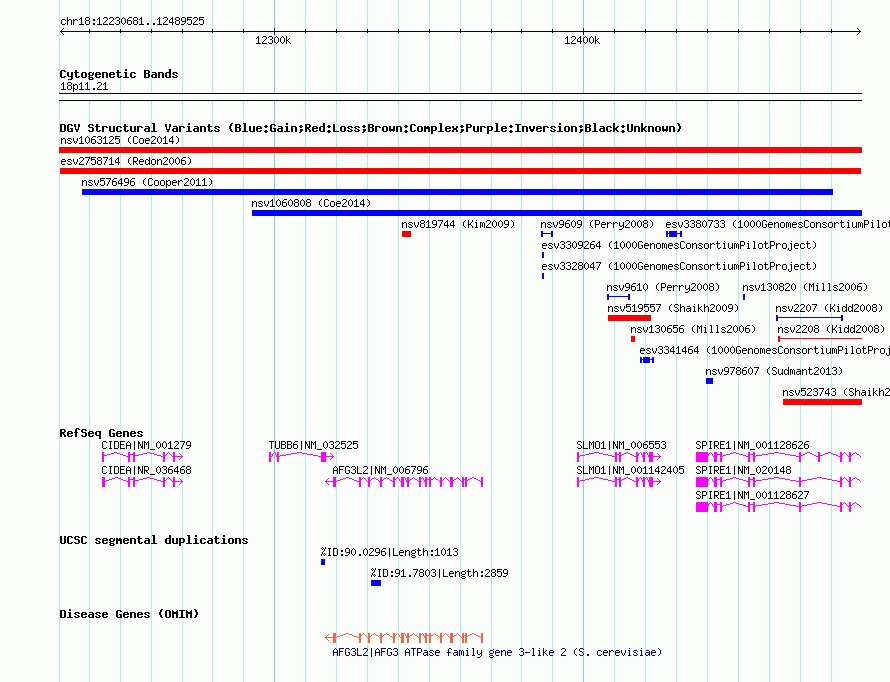
Task: Click the cytogenetic band horizontal bar
Action: tap(460, 97)
